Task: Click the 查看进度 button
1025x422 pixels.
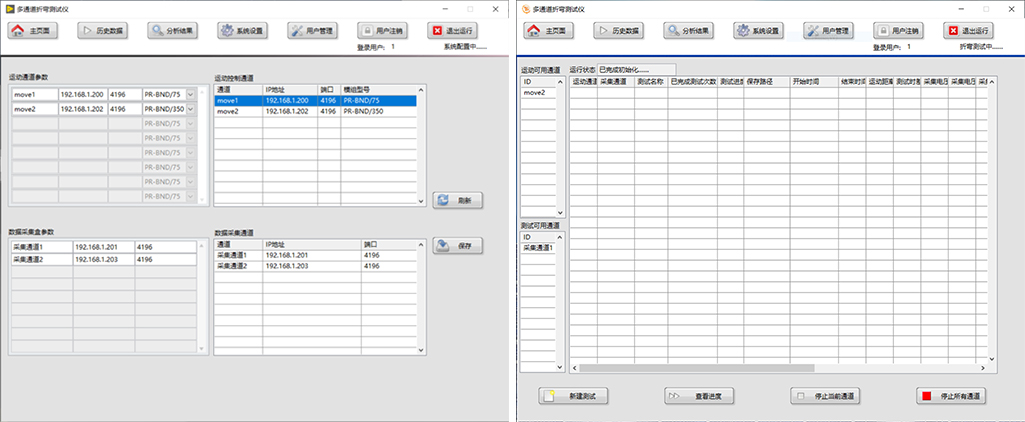Action: point(700,396)
